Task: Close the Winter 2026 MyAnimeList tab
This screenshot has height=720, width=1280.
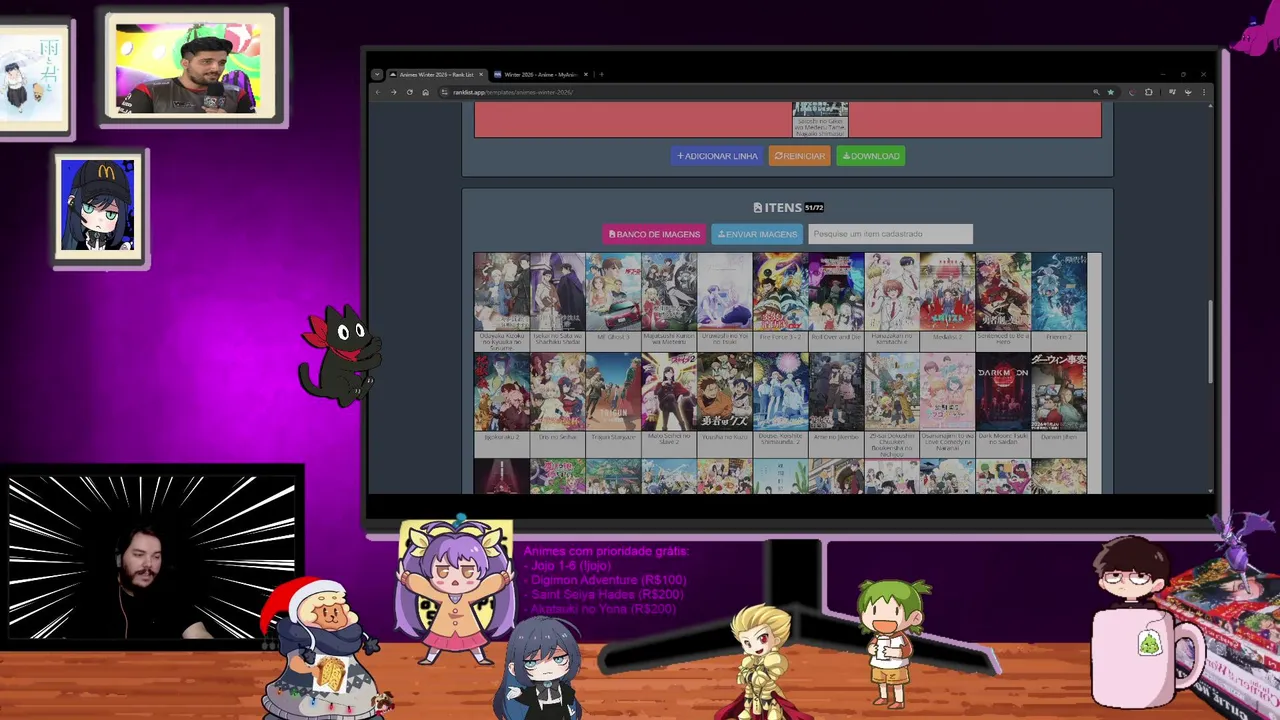Action: [x=586, y=74]
